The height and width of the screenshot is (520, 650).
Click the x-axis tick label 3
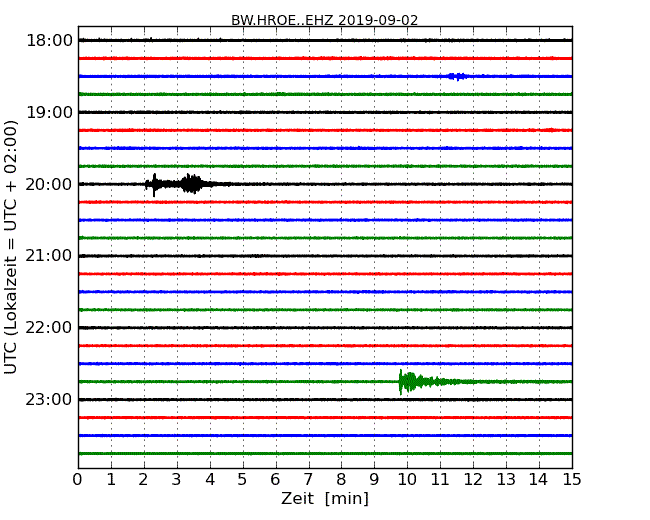click(x=177, y=479)
